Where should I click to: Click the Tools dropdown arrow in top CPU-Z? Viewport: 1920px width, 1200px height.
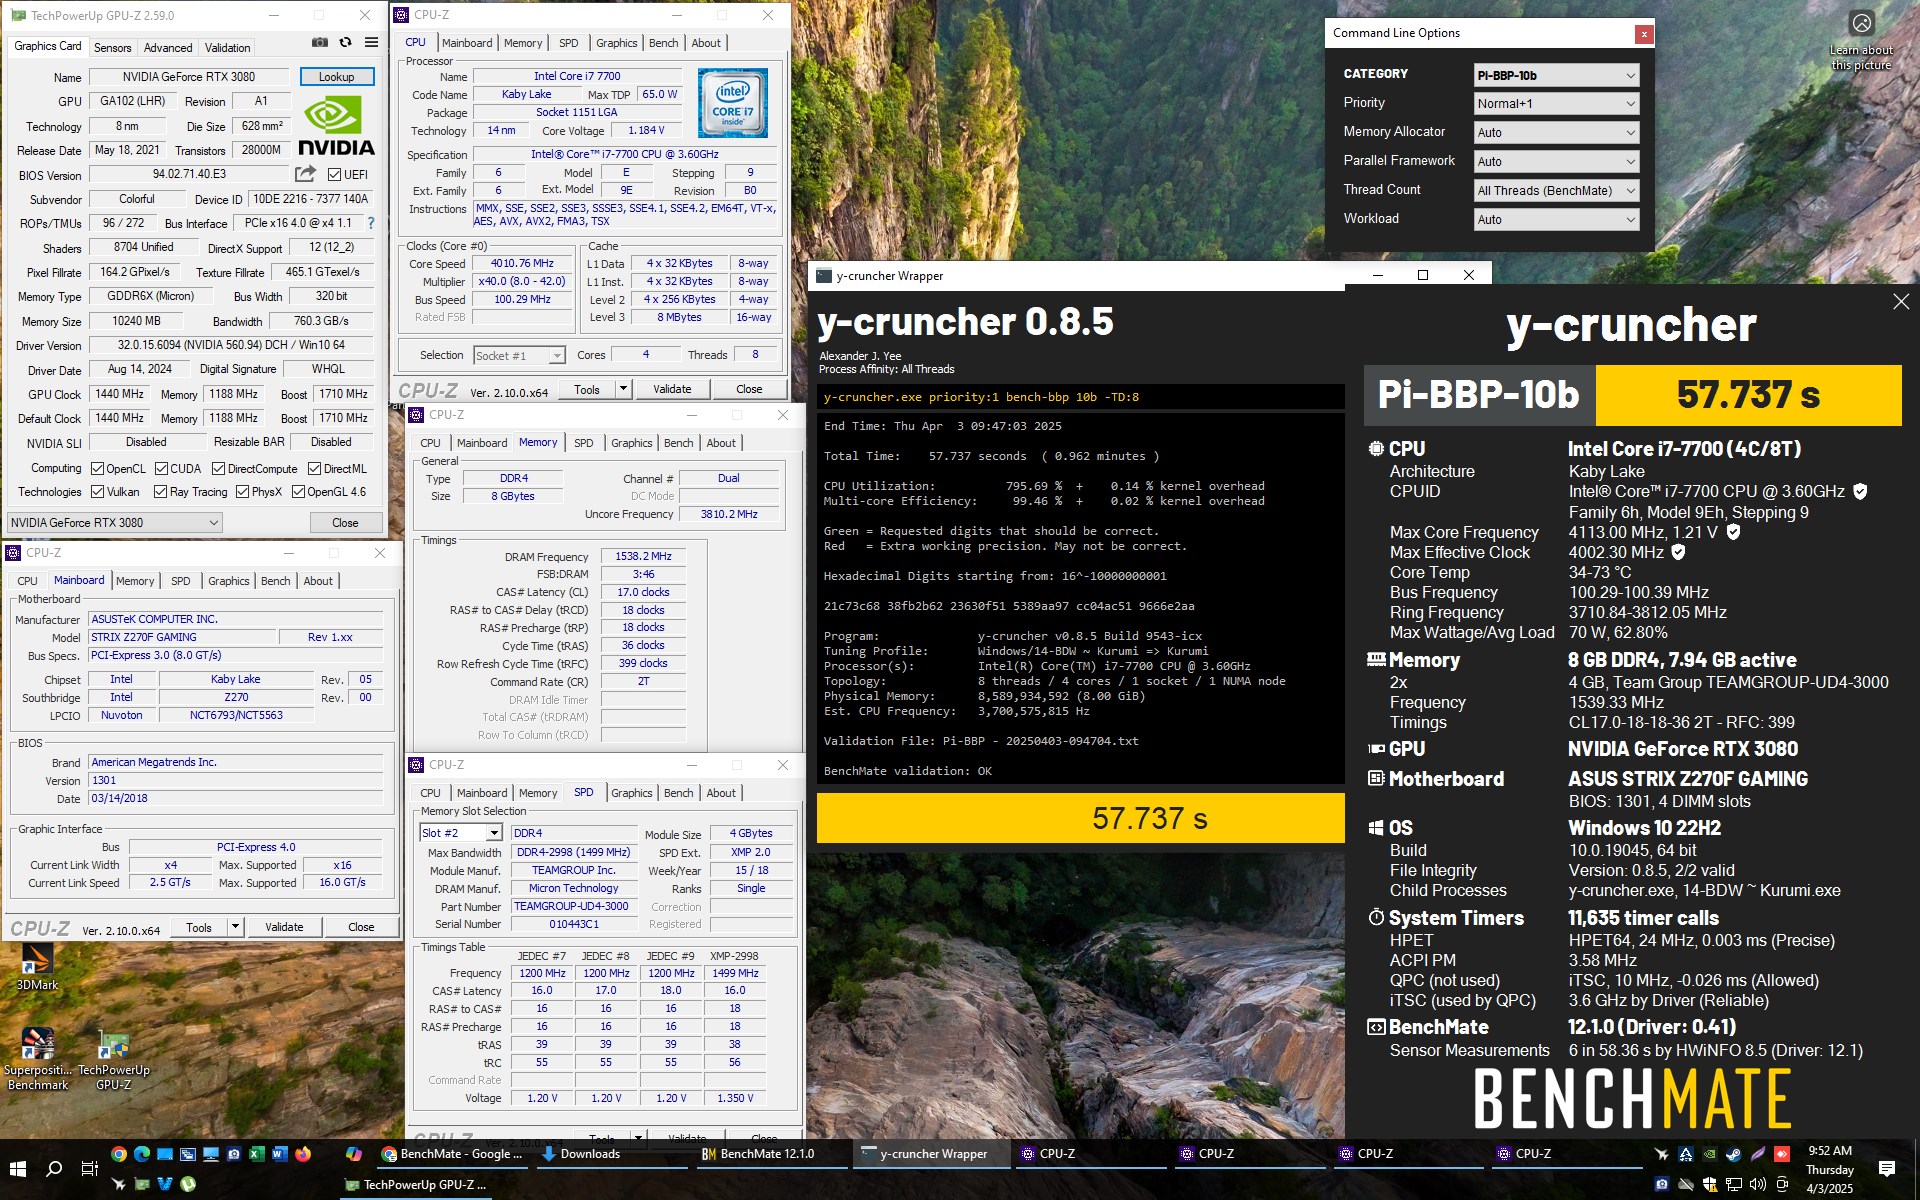point(623,389)
